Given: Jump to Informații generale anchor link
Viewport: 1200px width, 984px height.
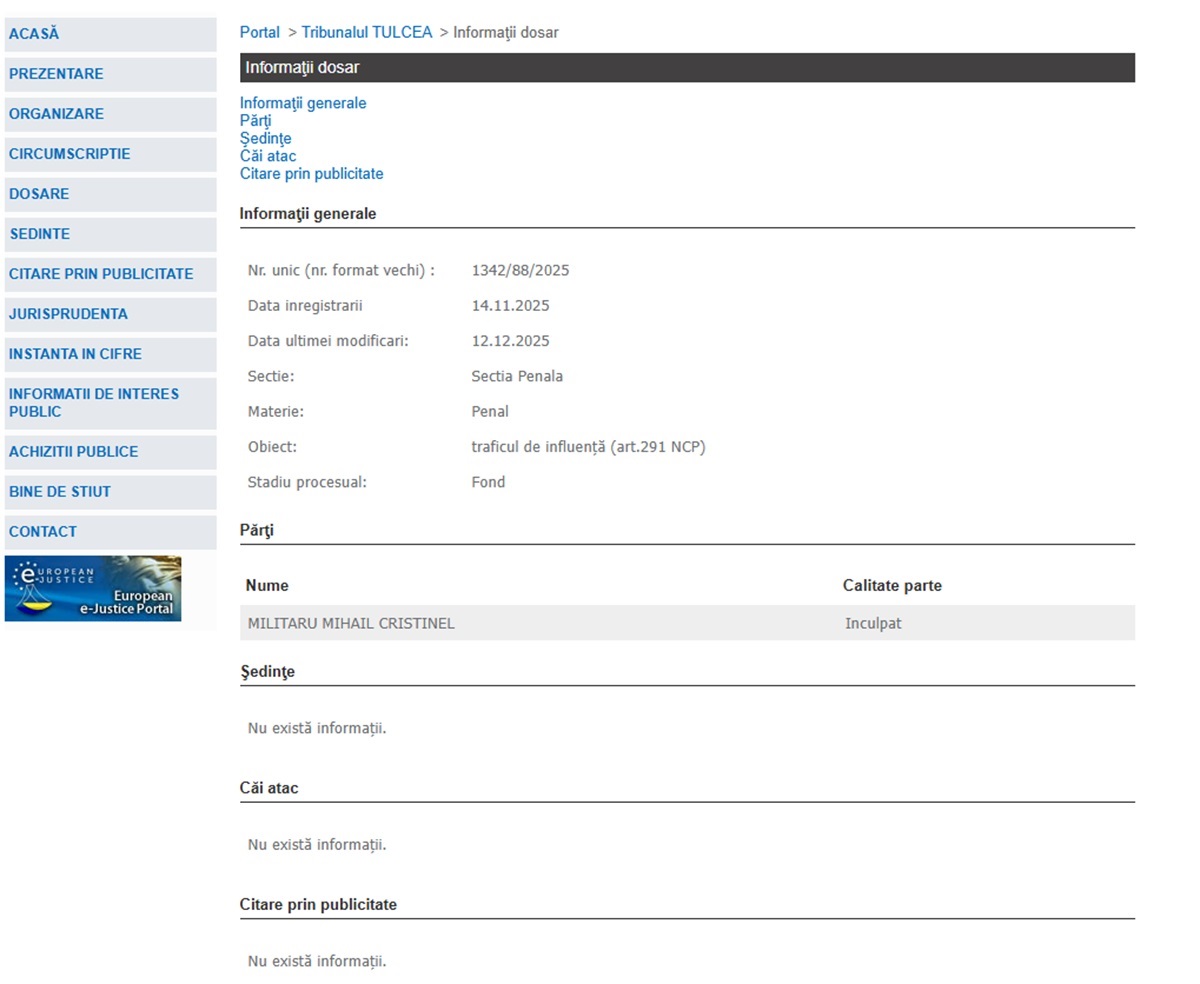Looking at the screenshot, I should pos(303,103).
